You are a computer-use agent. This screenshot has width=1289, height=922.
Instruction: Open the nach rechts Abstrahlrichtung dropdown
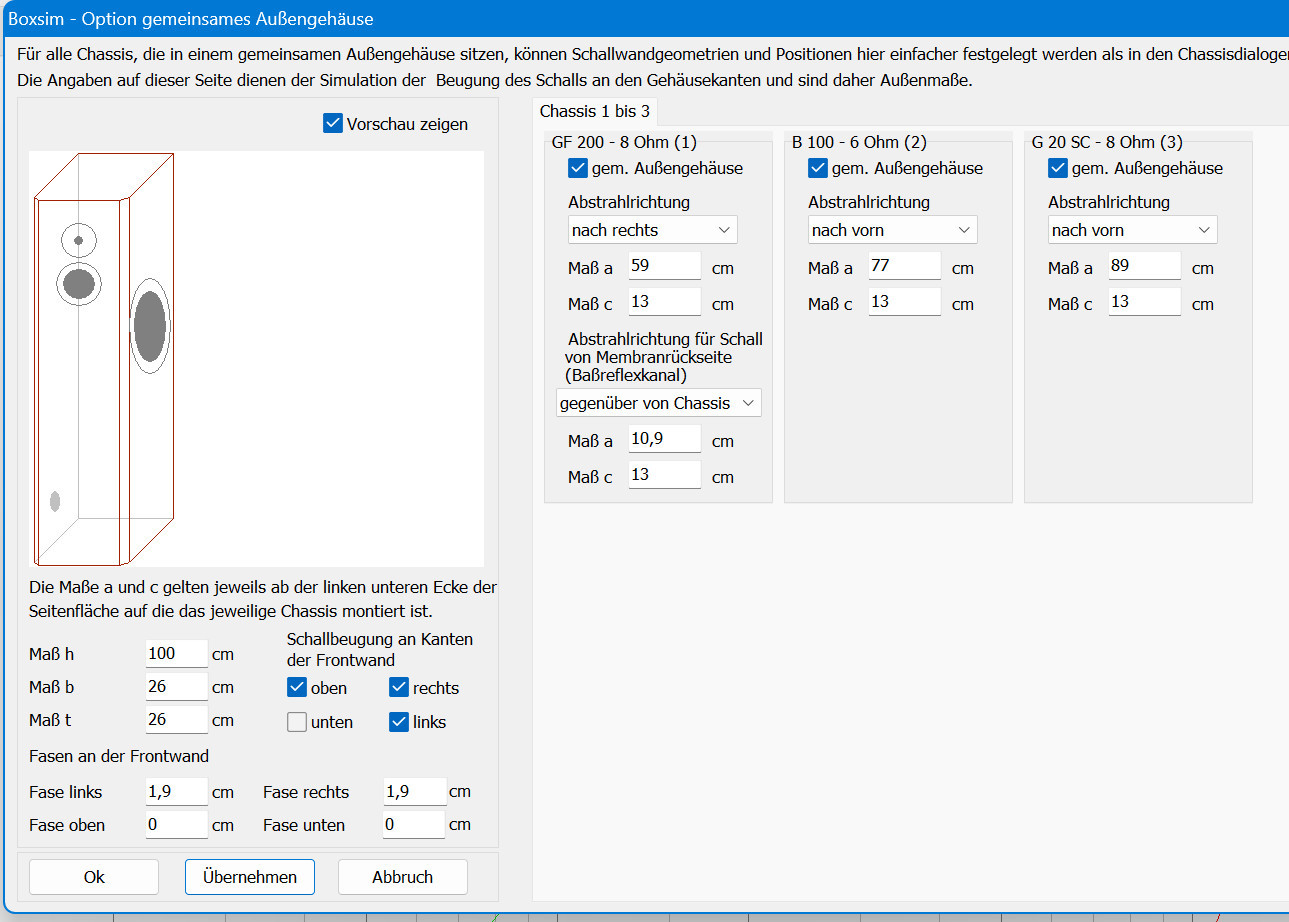[652, 230]
